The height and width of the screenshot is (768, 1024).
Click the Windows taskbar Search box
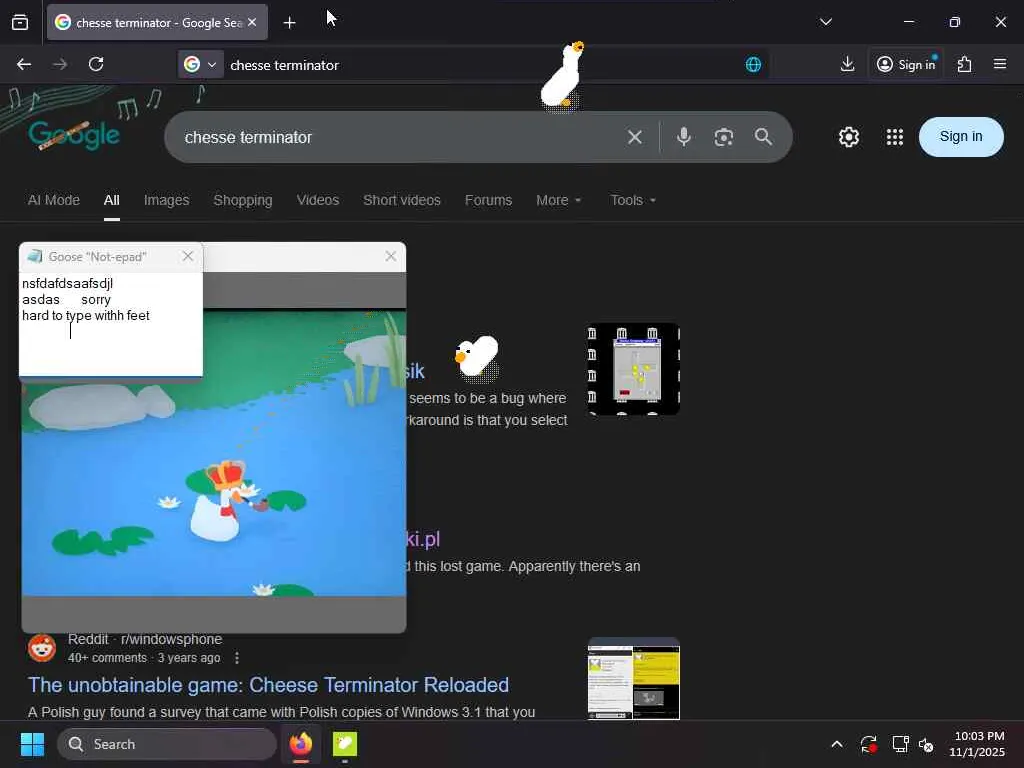point(167,744)
